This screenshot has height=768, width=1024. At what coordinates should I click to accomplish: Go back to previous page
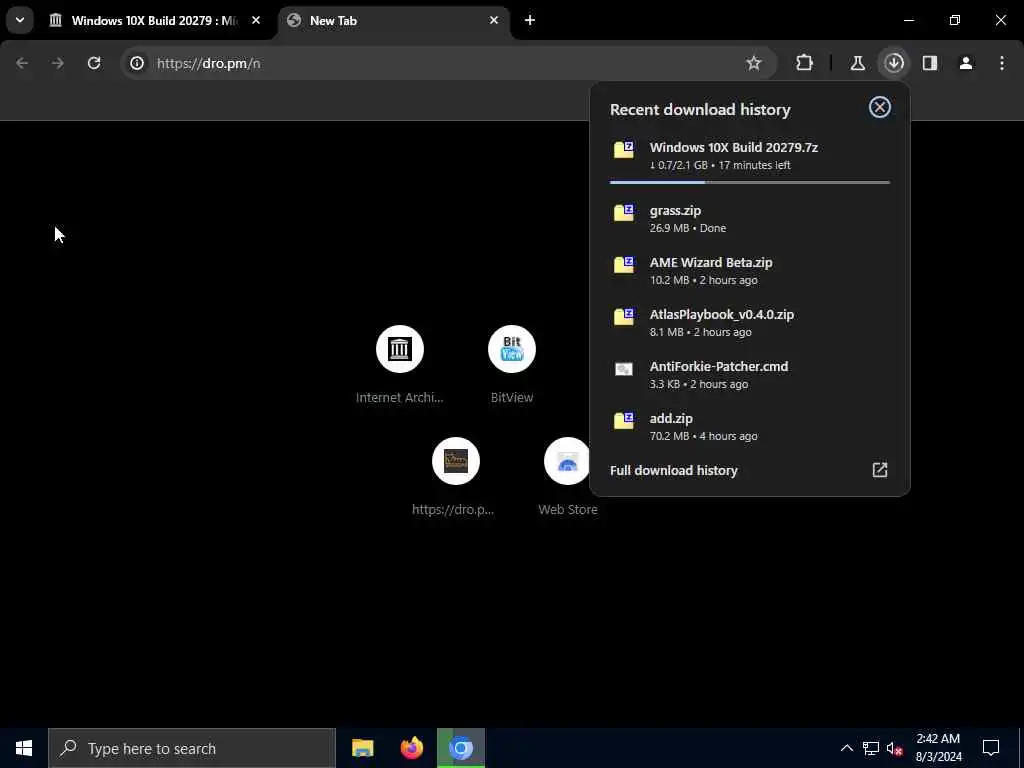[22, 63]
